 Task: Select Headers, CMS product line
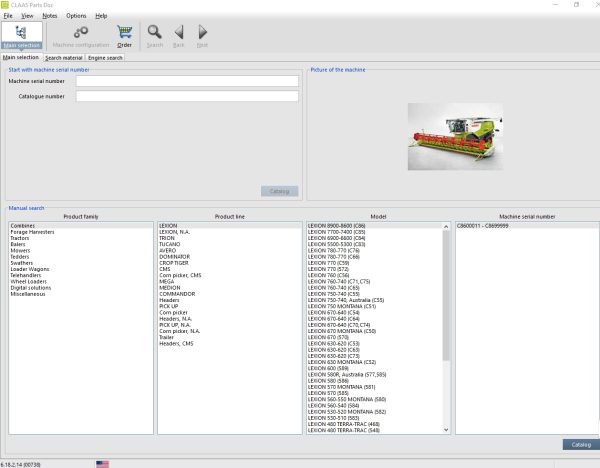click(x=230, y=344)
